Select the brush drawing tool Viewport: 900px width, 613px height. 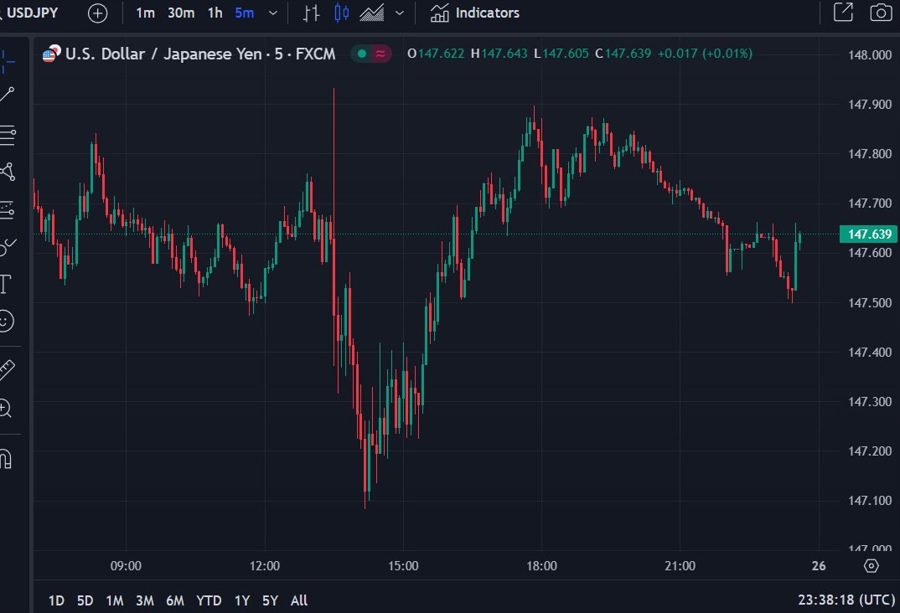[7, 247]
